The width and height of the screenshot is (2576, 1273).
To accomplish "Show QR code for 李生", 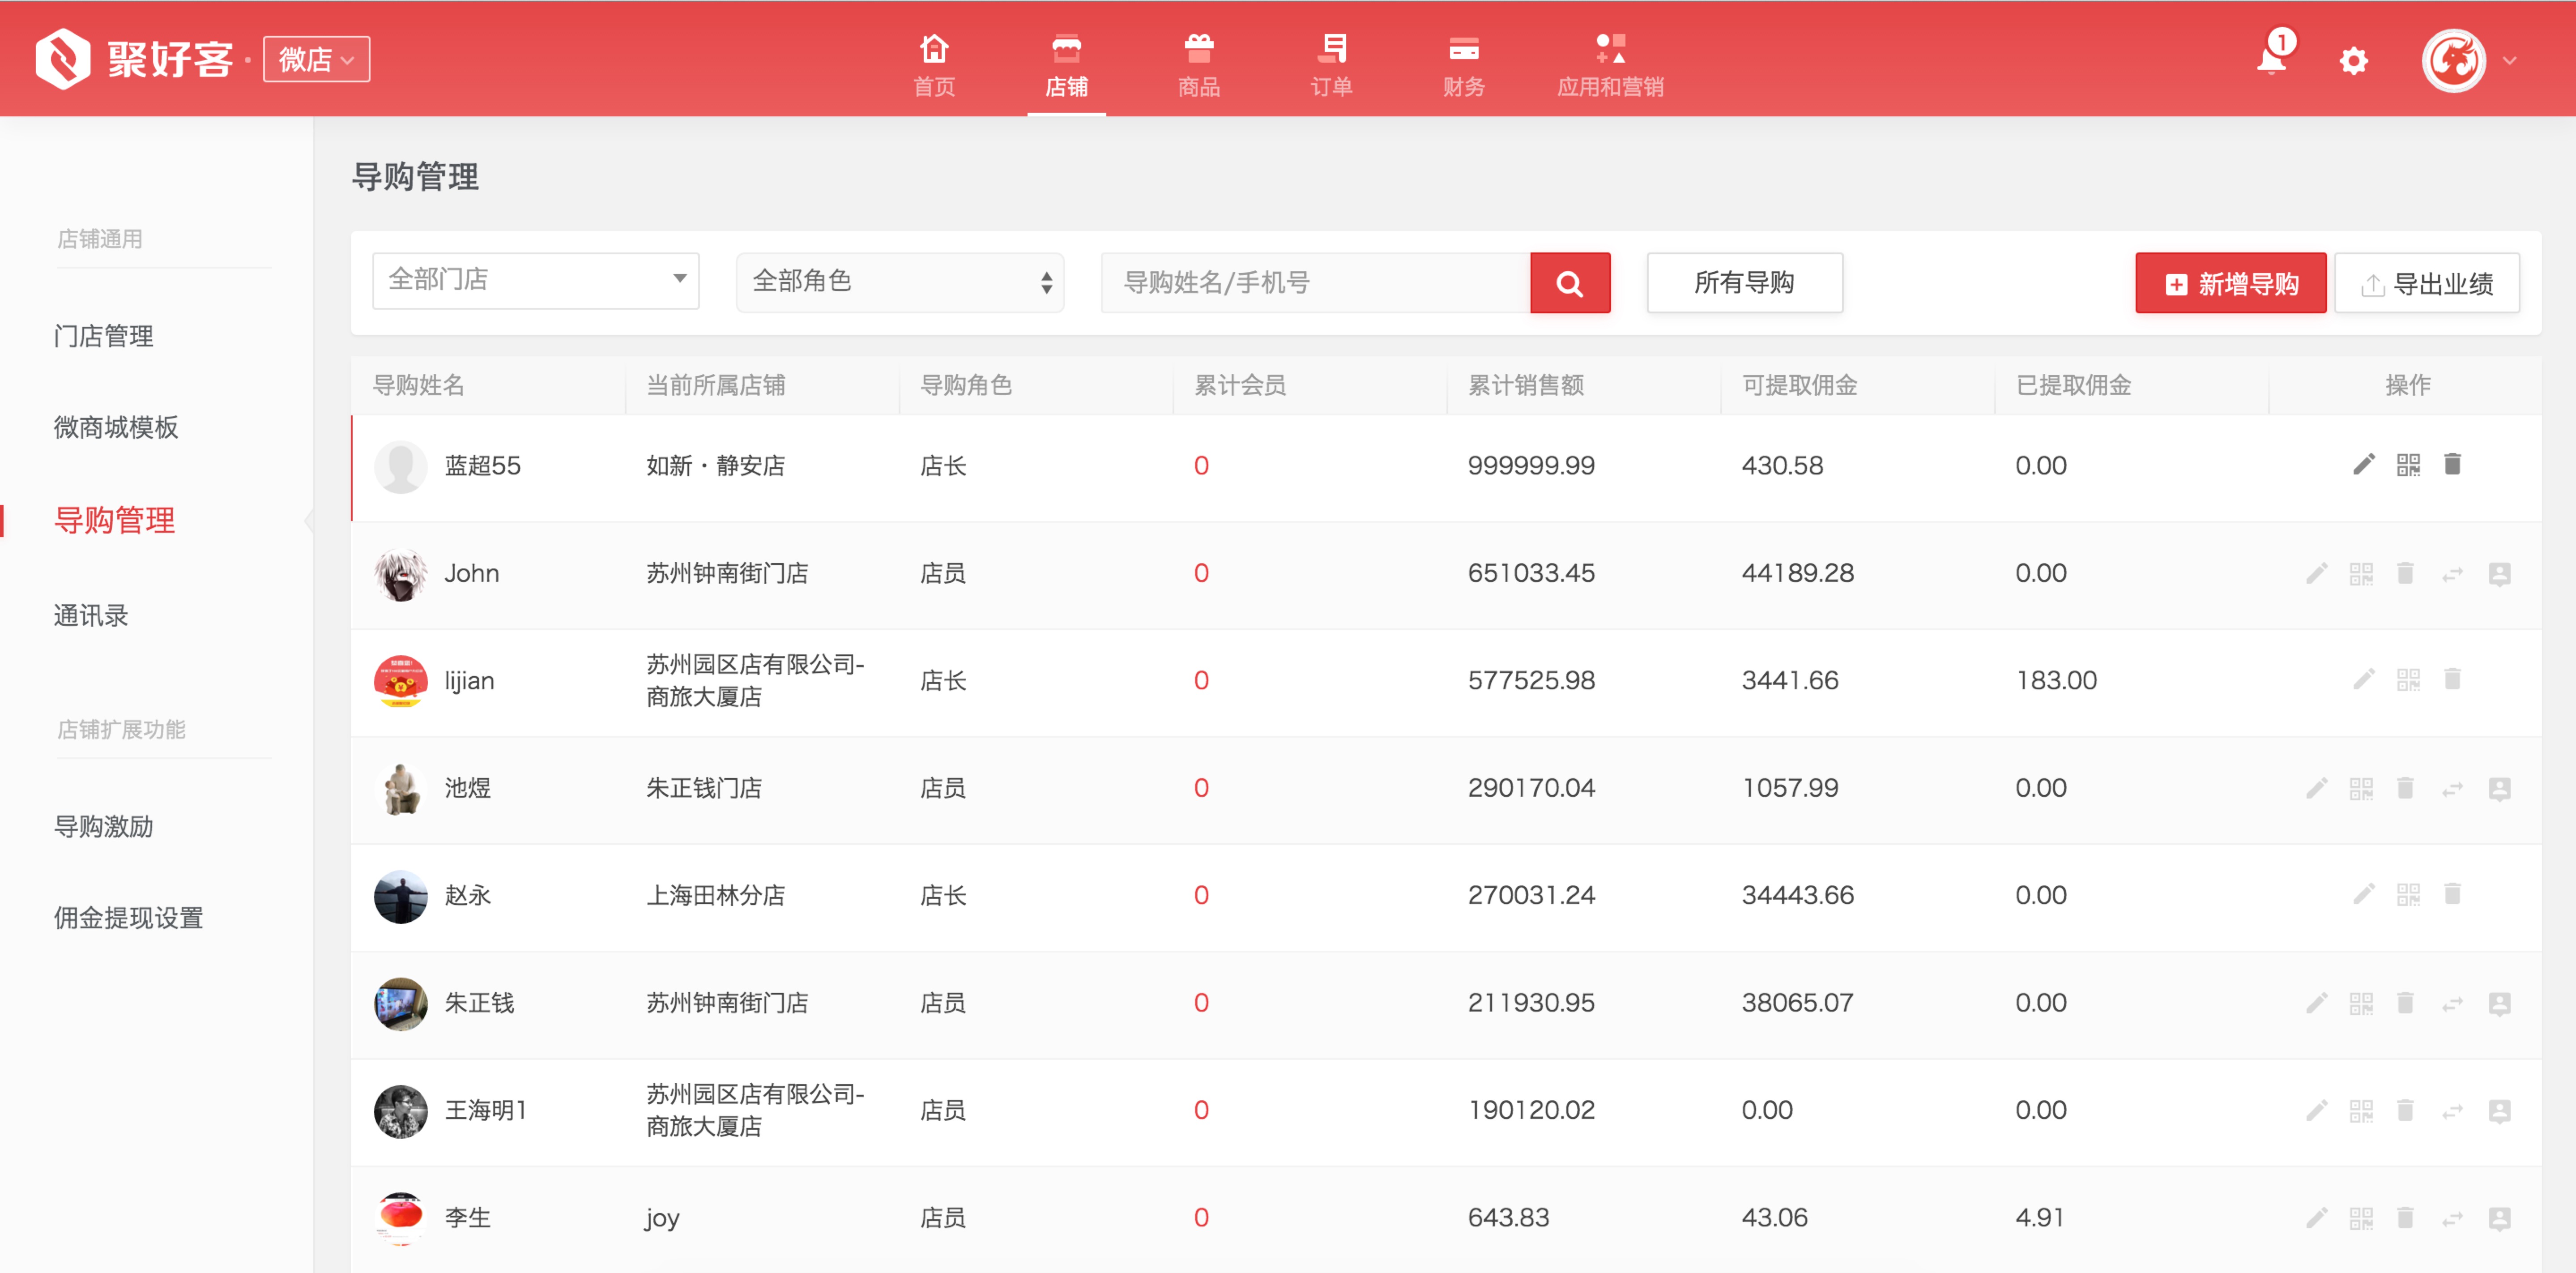I will [x=2361, y=1218].
